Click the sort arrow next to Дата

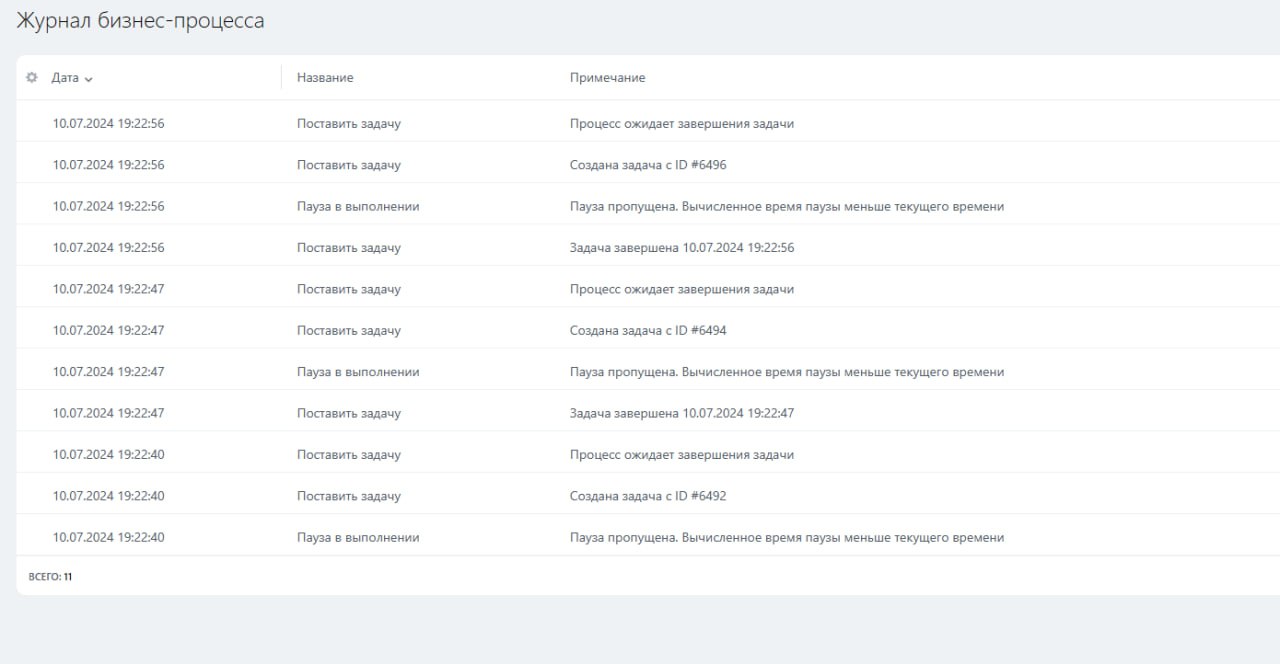[x=89, y=79]
